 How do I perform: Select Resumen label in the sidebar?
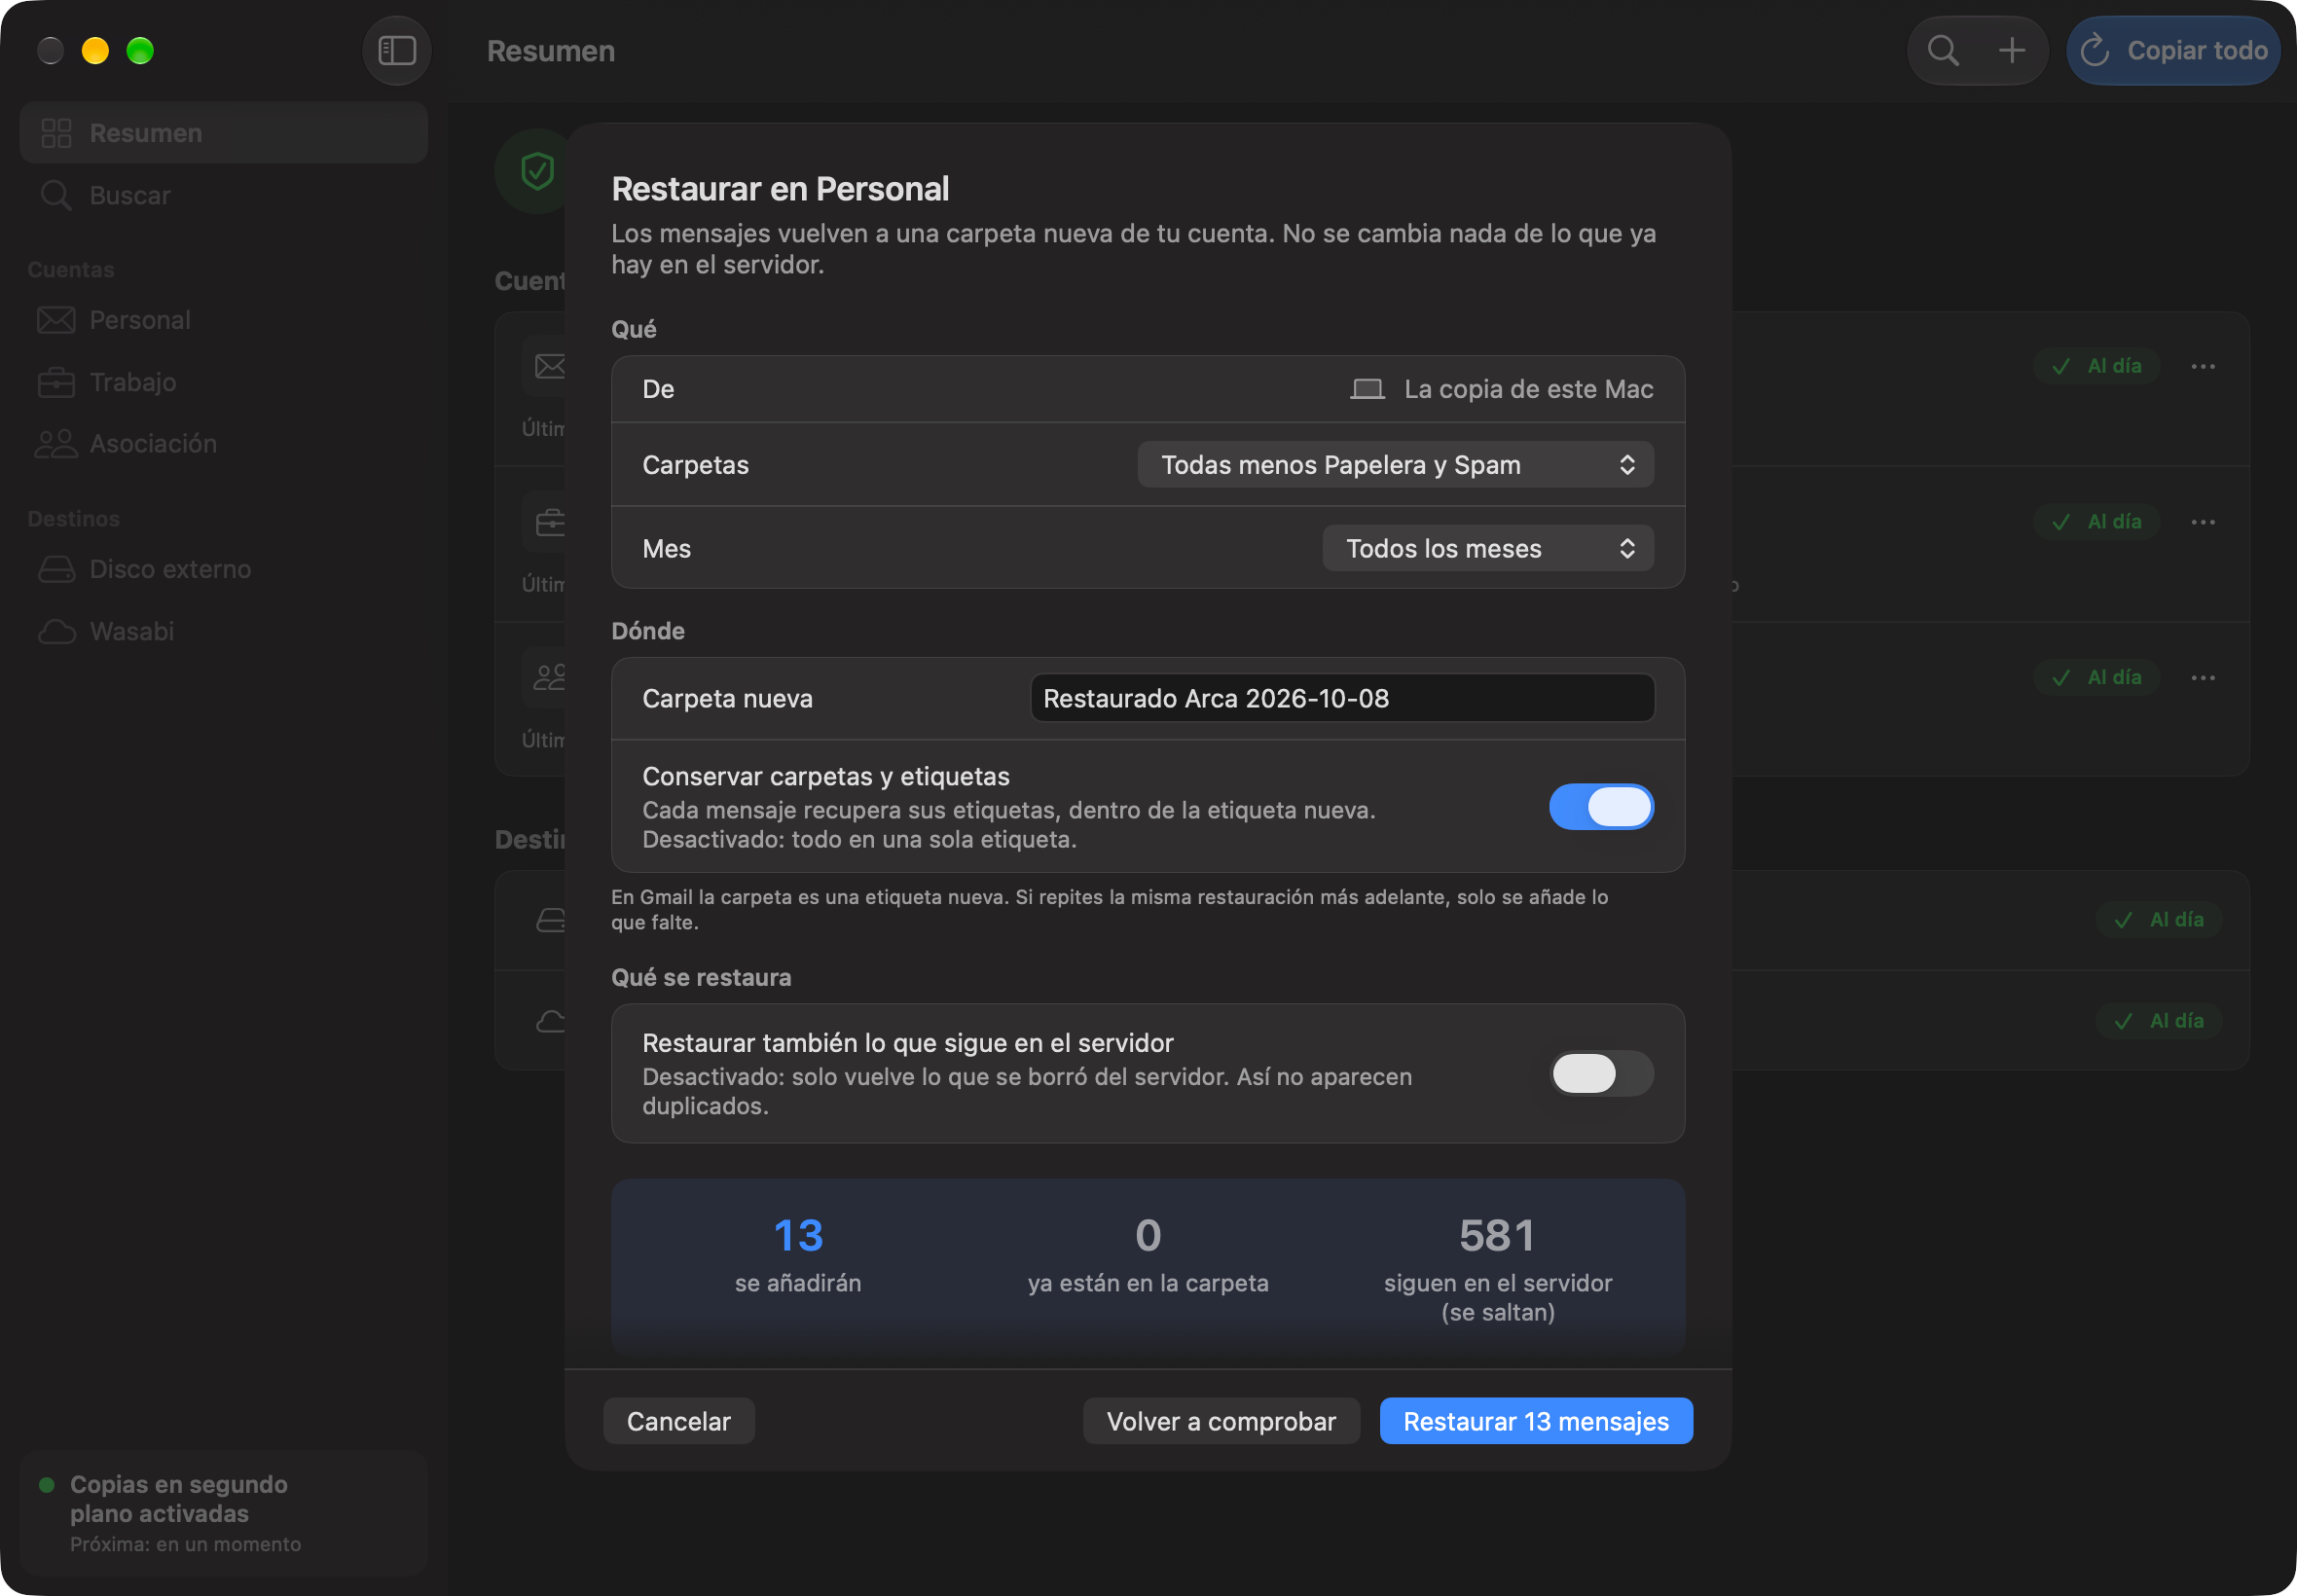pyautogui.click(x=146, y=133)
